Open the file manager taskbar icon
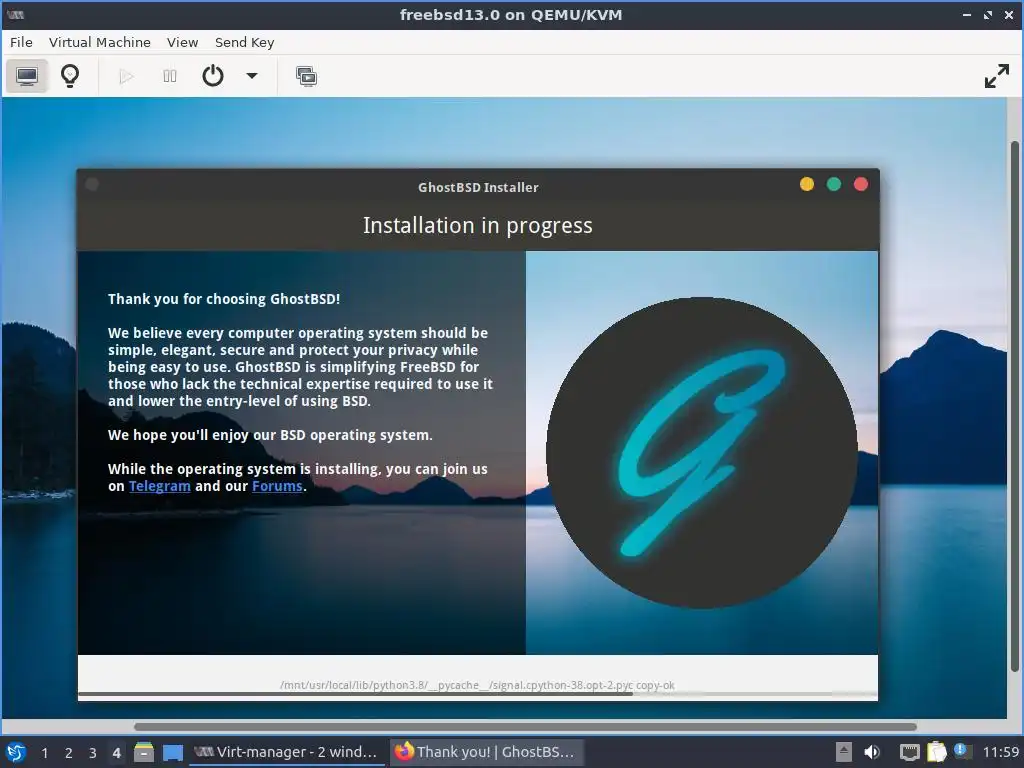 click(x=144, y=752)
